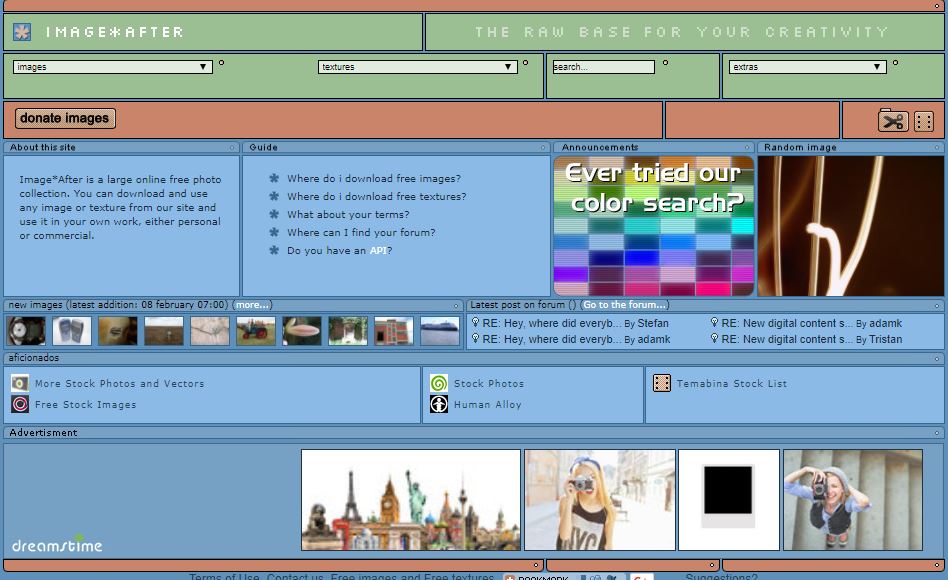
Task: Open the 'more...' new images link
Action: pos(253,305)
